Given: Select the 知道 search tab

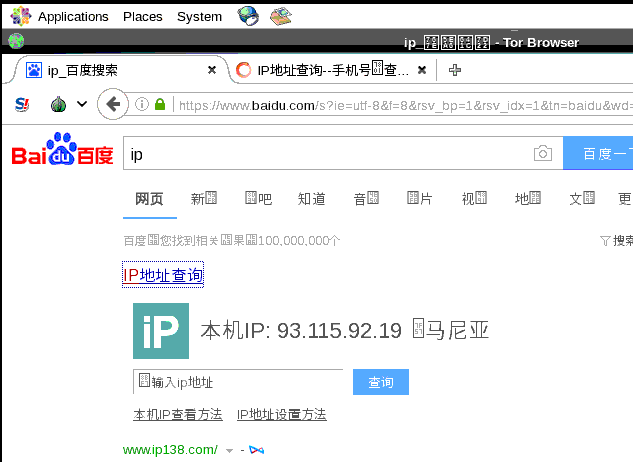Looking at the screenshot, I should [x=312, y=199].
